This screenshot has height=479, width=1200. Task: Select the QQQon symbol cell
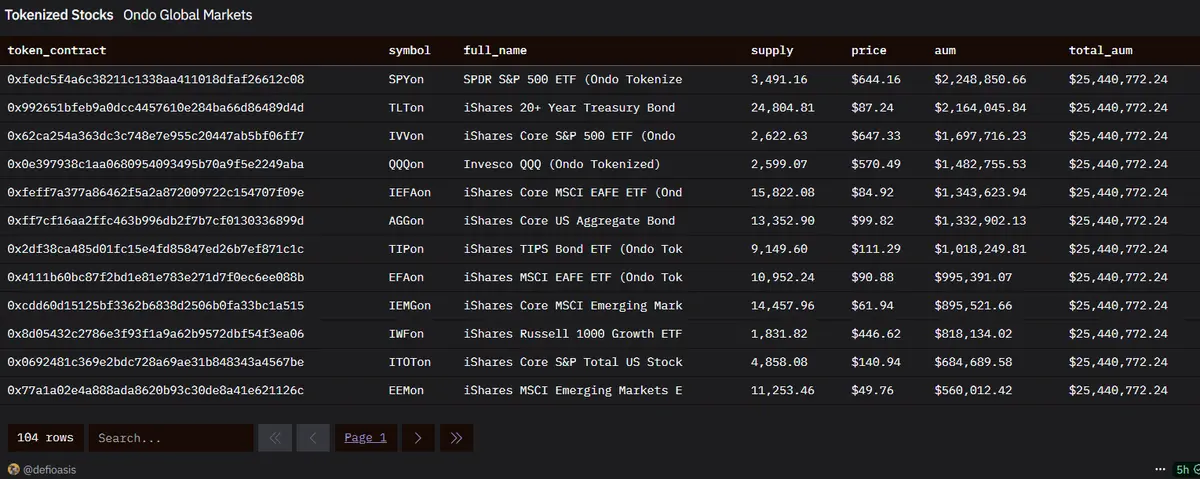[406, 164]
